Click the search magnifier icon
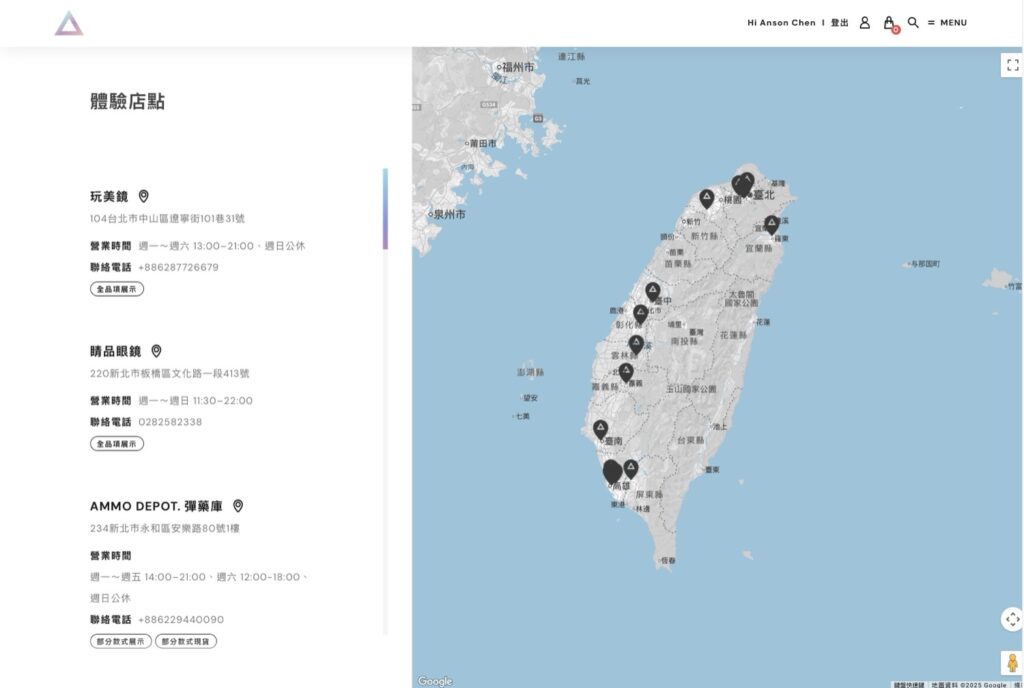1024x688 pixels. tap(913, 23)
